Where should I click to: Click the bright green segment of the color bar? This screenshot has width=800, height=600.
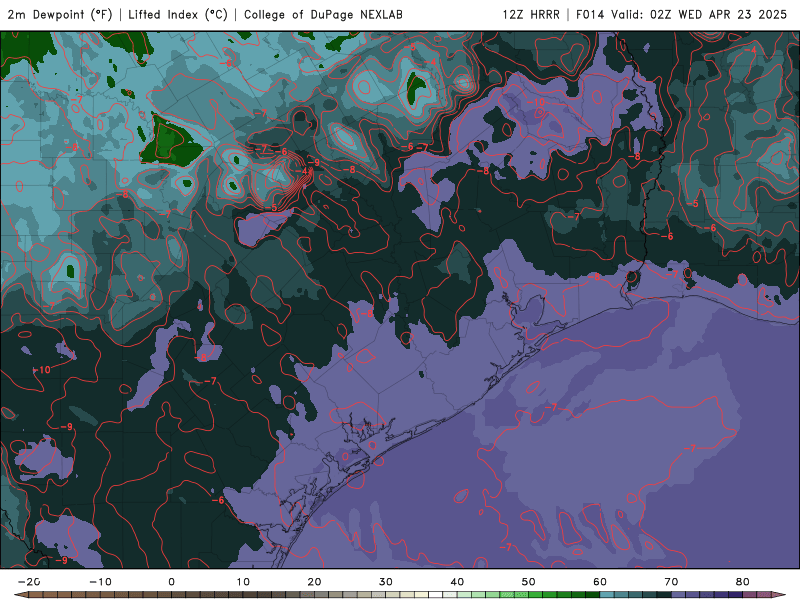pyautogui.click(x=536, y=595)
